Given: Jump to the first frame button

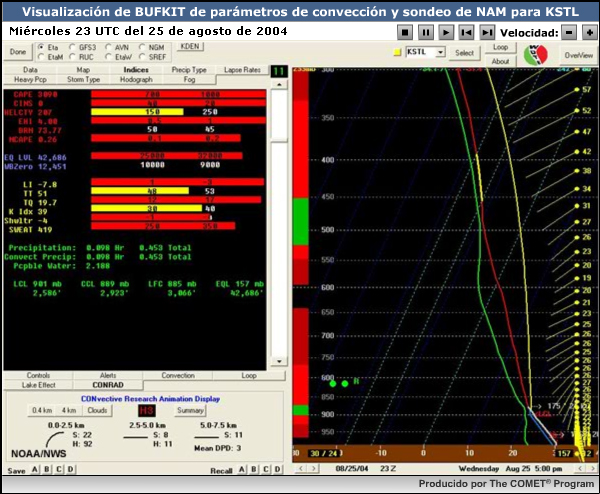Looking at the screenshot, I should tap(466, 33).
